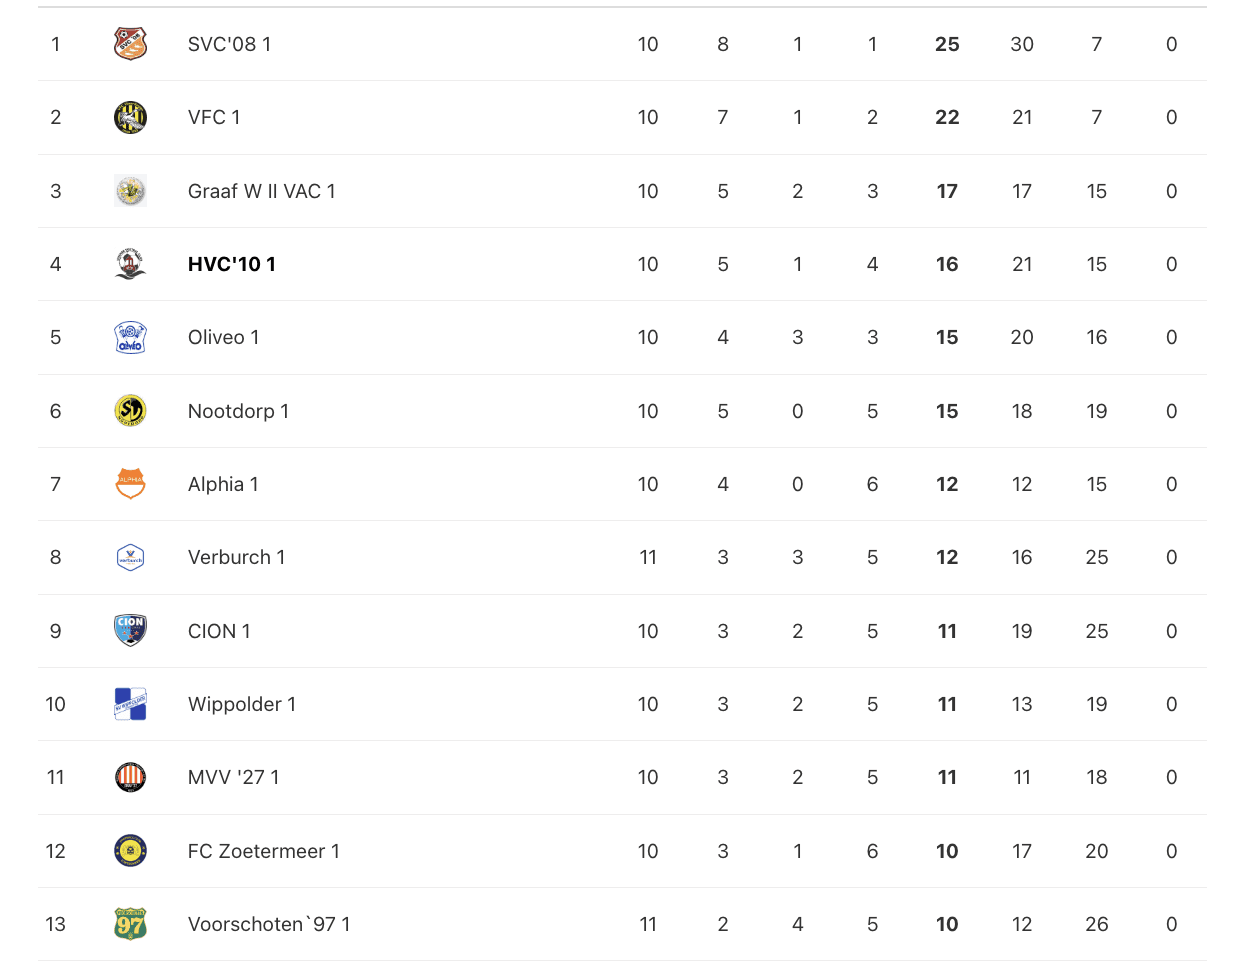The height and width of the screenshot is (970, 1238).
Task: Click the Oliveo club crest
Action: pyautogui.click(x=130, y=337)
